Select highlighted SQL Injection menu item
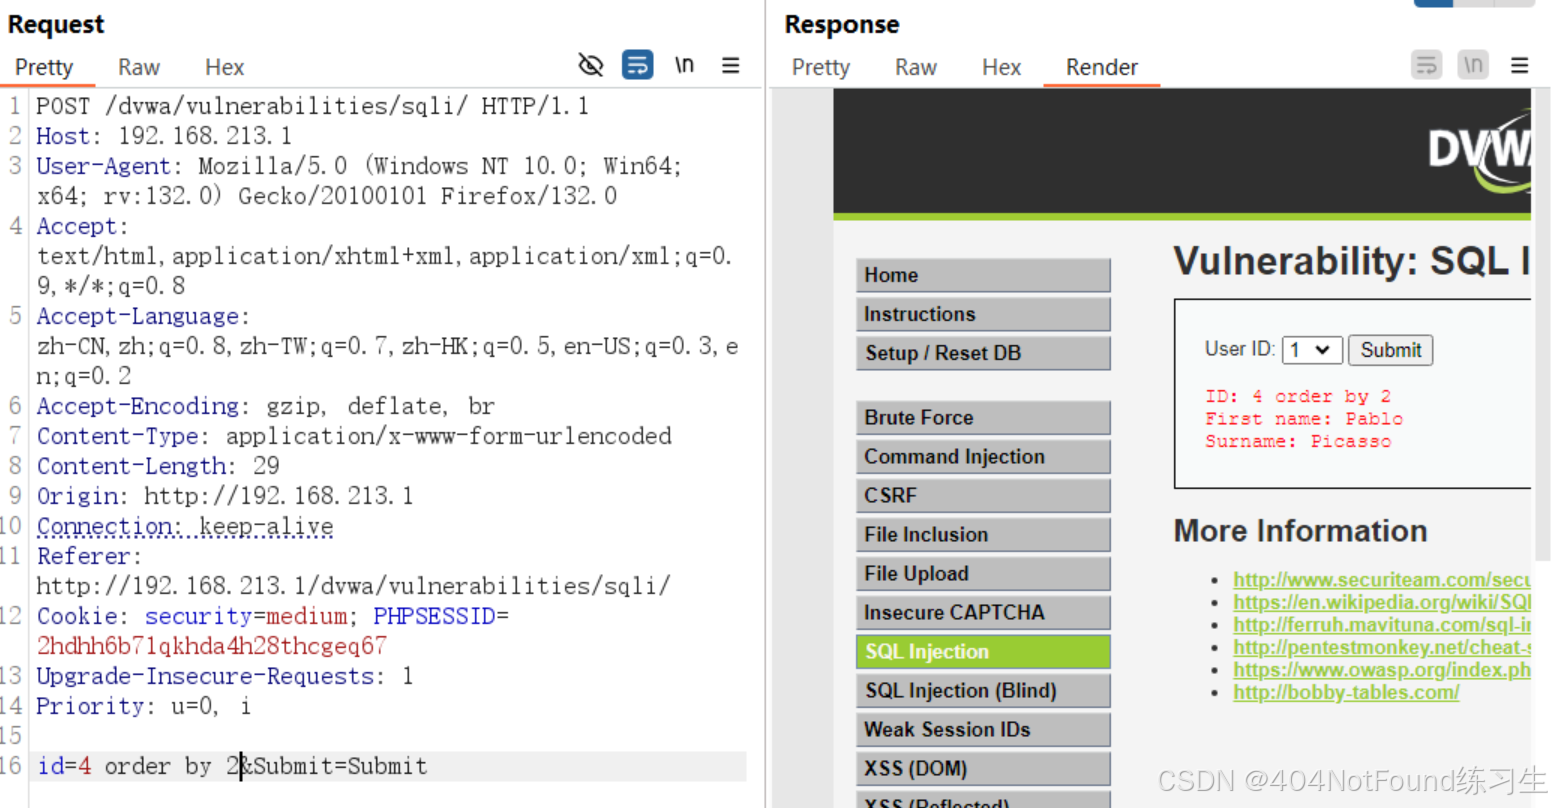Screen dimensions: 1552x808 983,651
